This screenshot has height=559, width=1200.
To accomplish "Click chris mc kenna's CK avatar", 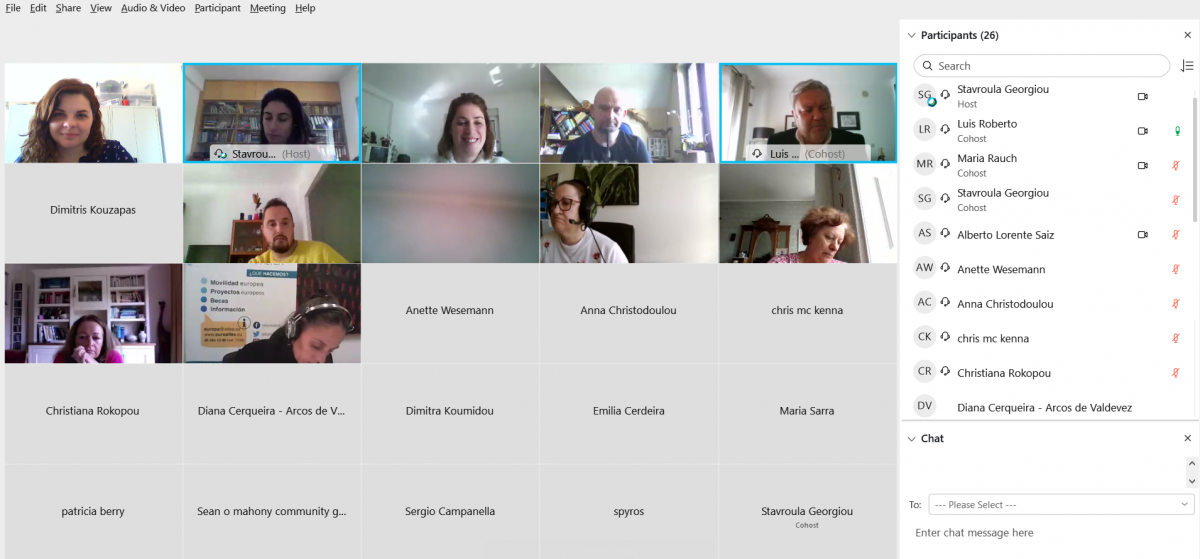I will pyautogui.click(x=924, y=338).
